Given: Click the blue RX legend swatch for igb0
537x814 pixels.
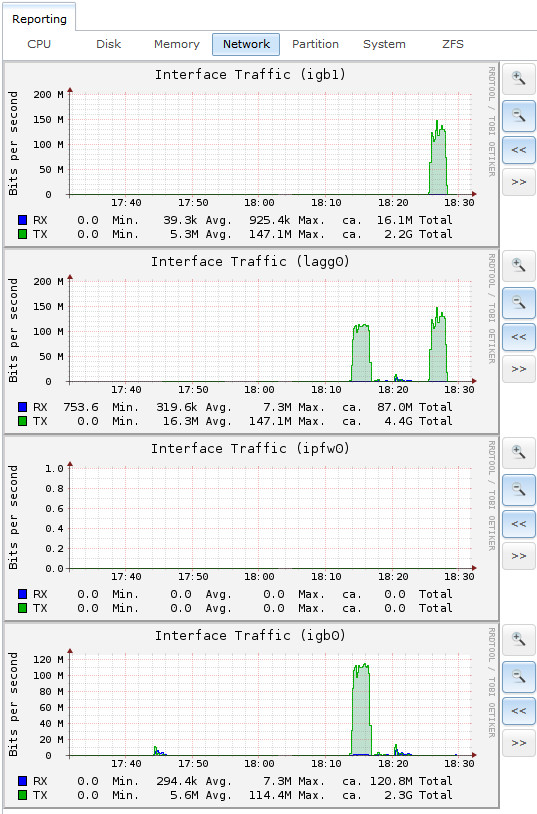Looking at the screenshot, I should (22, 781).
